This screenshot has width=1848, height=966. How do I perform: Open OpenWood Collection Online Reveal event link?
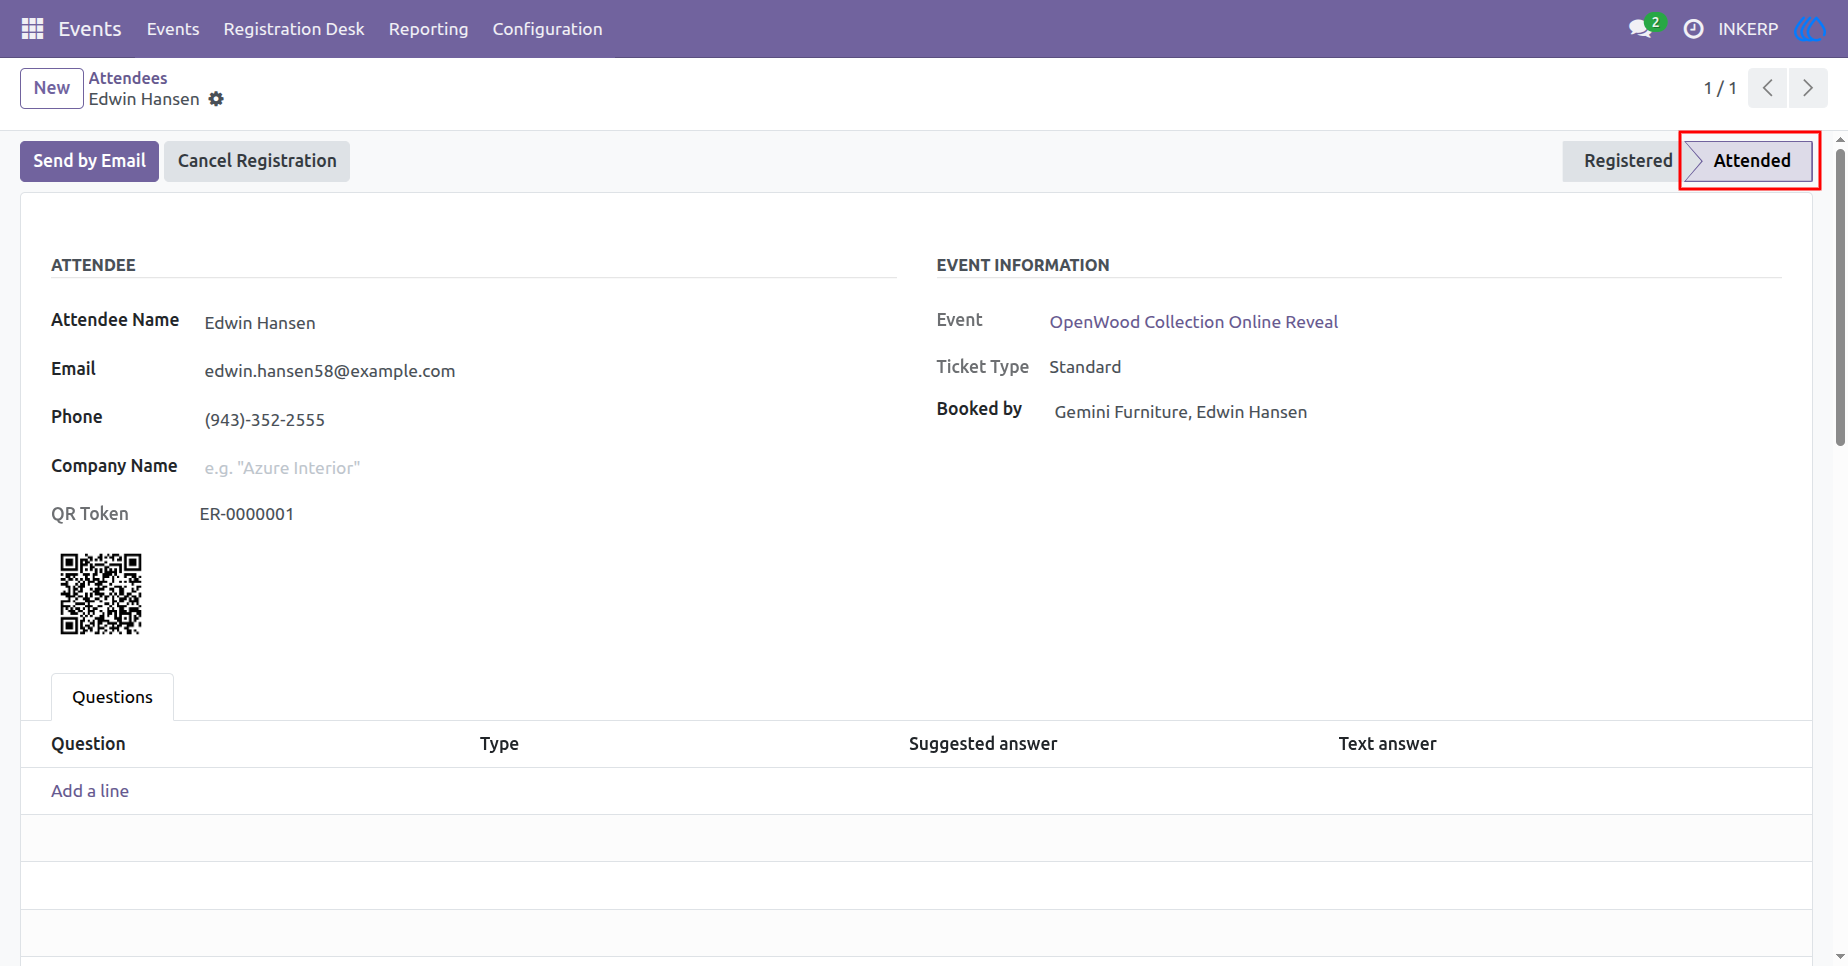1193,322
